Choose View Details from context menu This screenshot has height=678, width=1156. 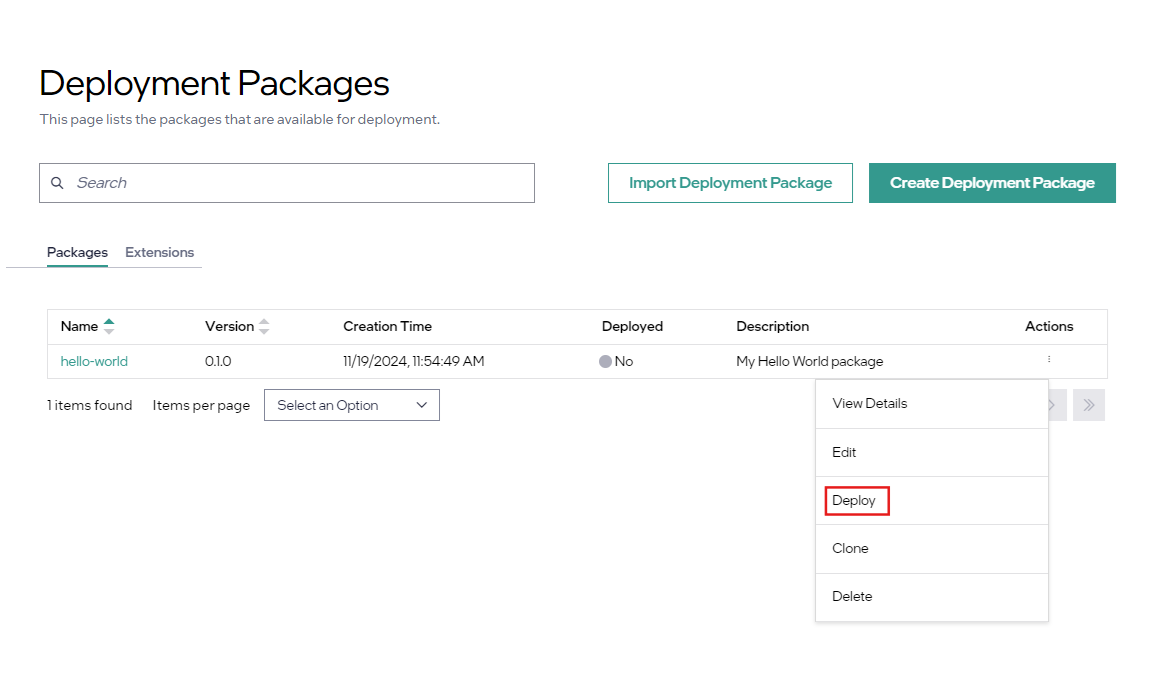click(x=869, y=403)
